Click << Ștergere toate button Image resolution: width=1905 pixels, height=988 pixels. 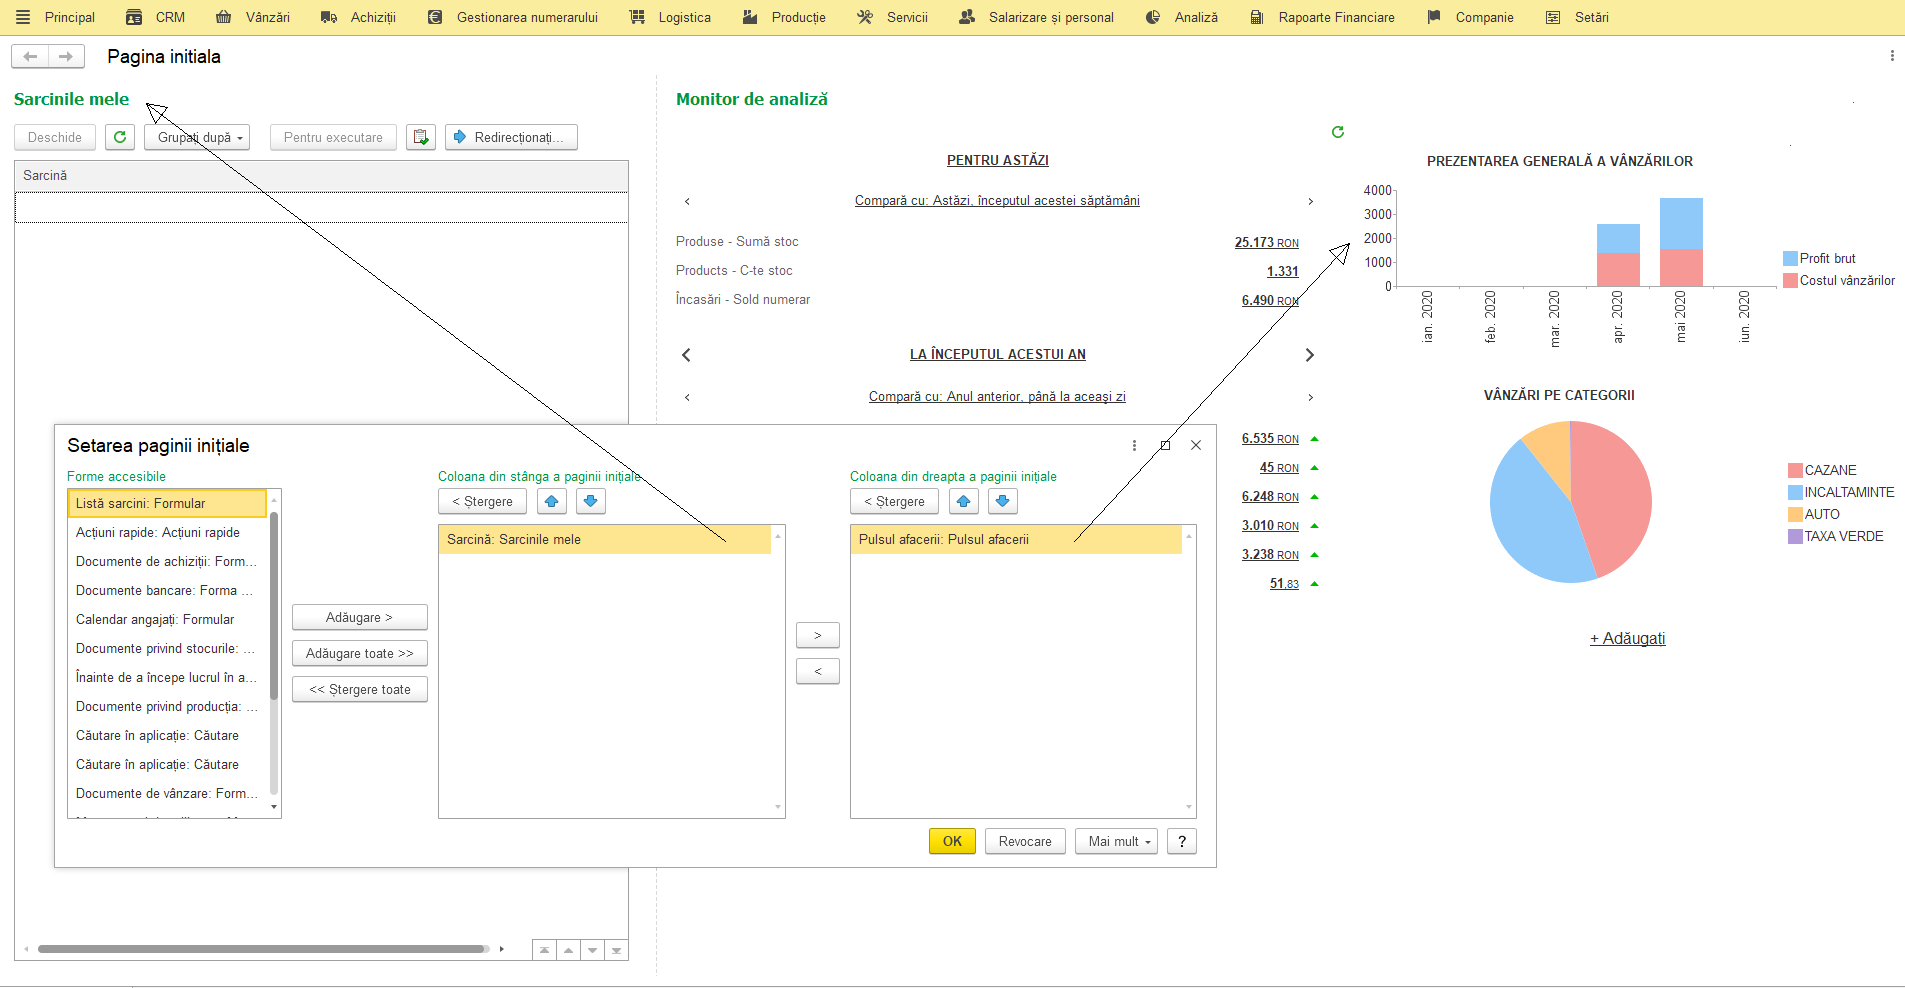pos(359,689)
